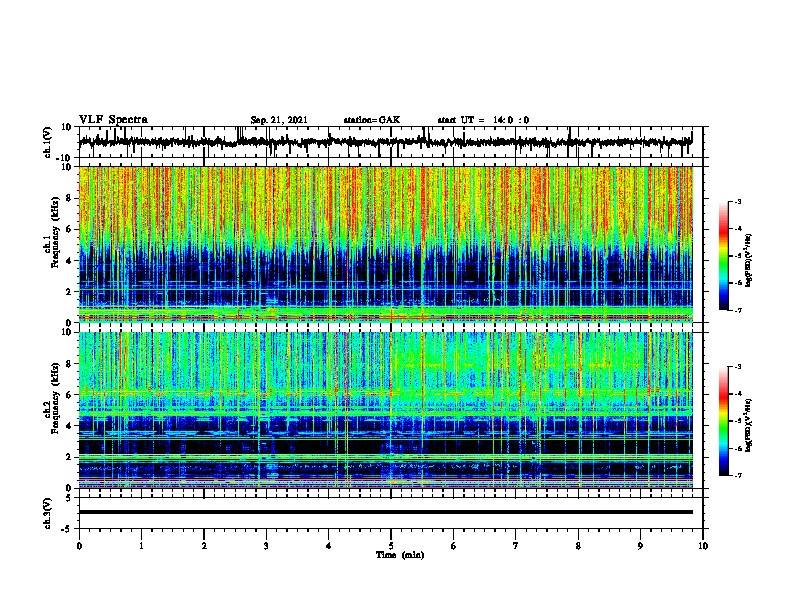Click the time axis tick label "7"
Image resolution: width=792 pixels, height=612 pixels.
coord(516,546)
